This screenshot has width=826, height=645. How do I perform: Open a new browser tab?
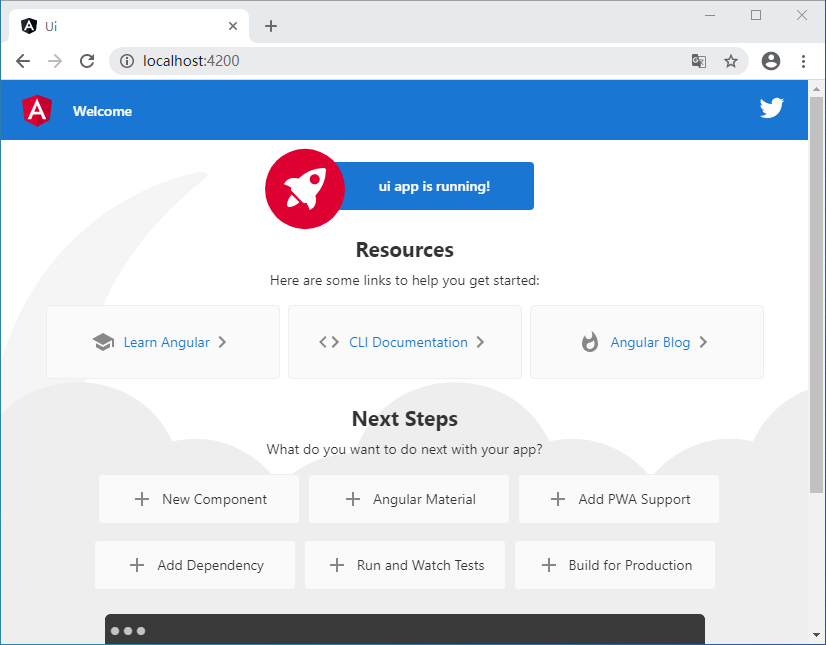[x=271, y=26]
